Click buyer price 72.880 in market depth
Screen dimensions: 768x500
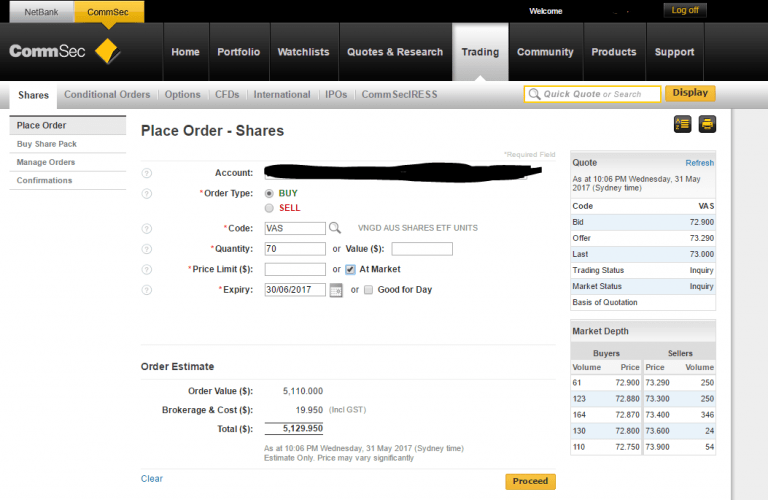point(627,399)
